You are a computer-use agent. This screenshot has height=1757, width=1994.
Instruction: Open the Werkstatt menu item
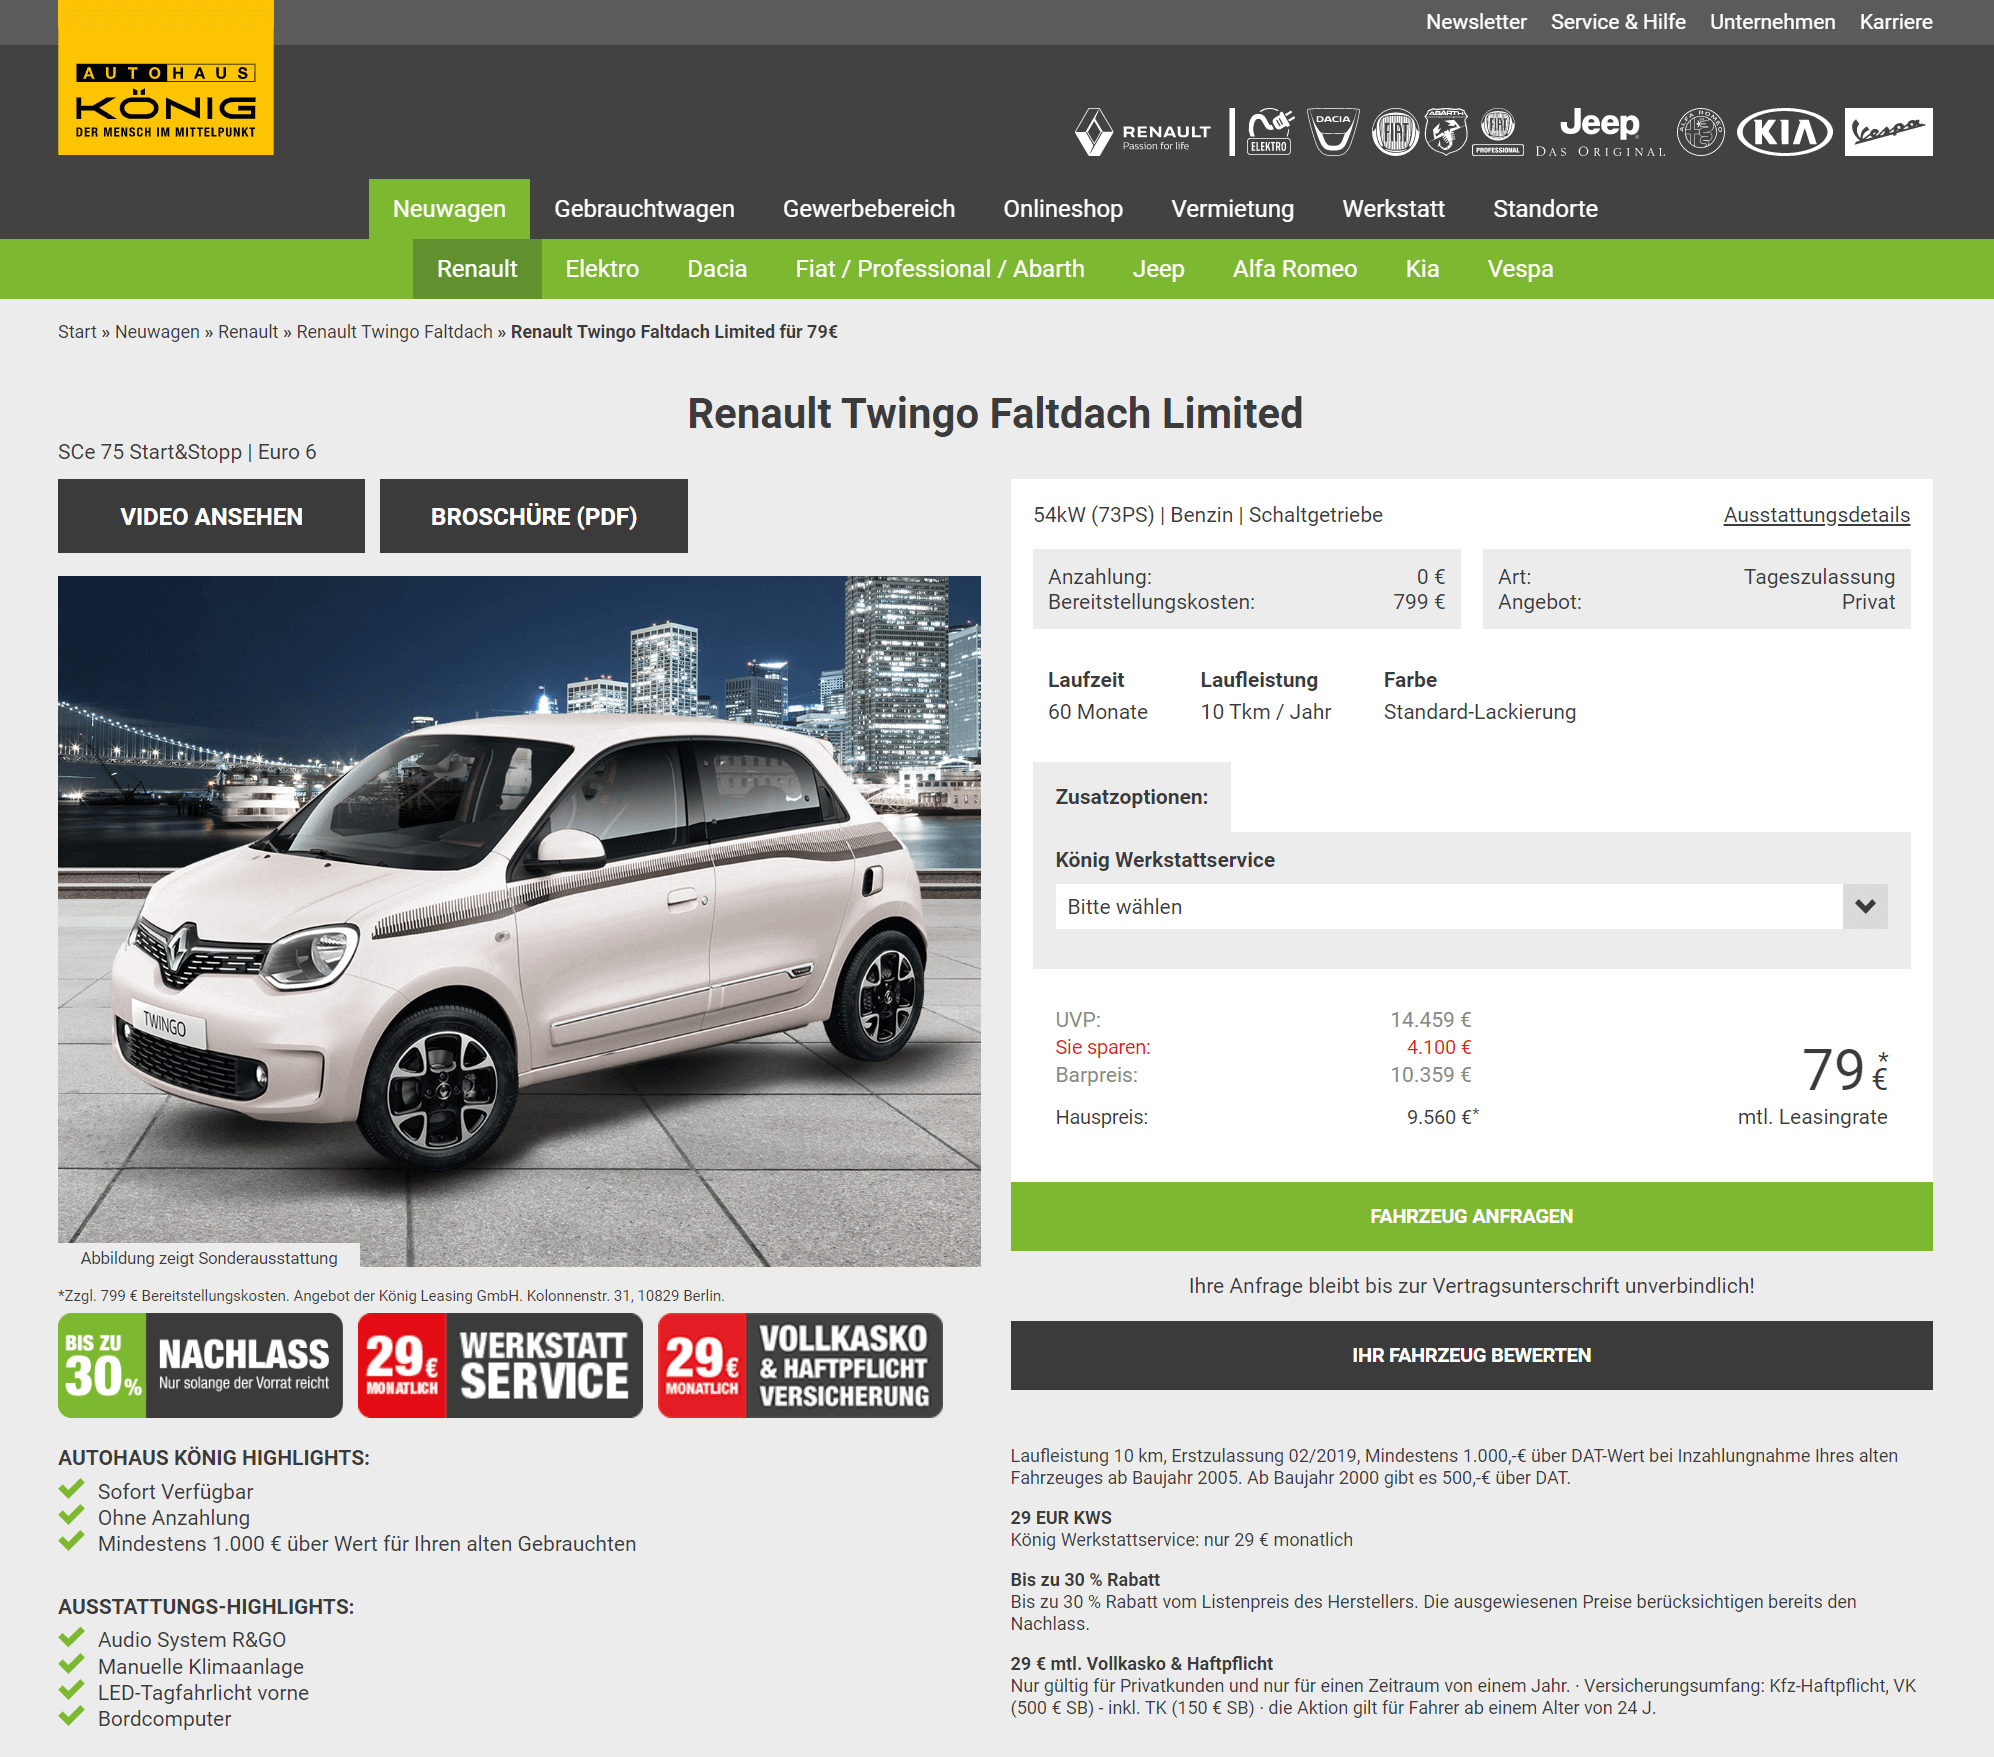(x=1393, y=209)
